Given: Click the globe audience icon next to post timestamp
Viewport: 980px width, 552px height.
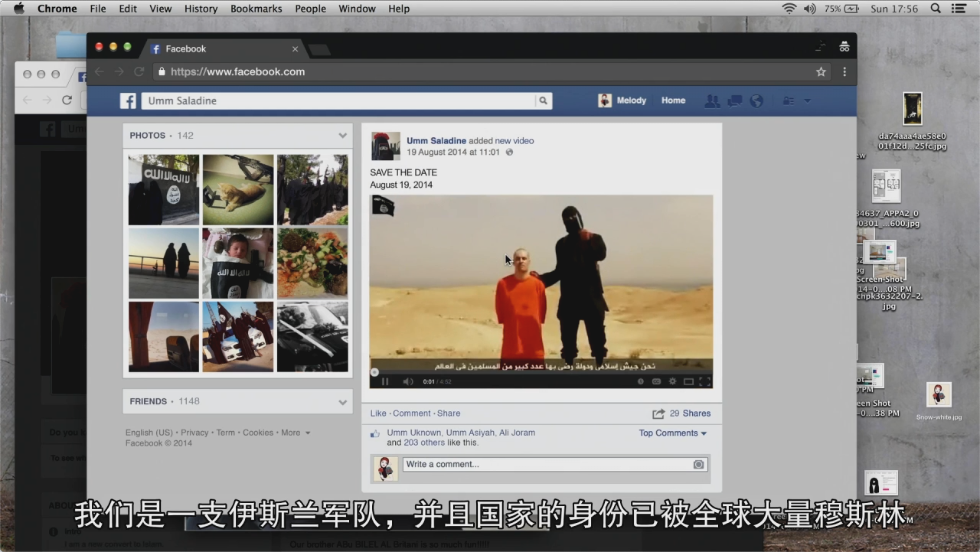Looking at the screenshot, I should (x=509, y=152).
